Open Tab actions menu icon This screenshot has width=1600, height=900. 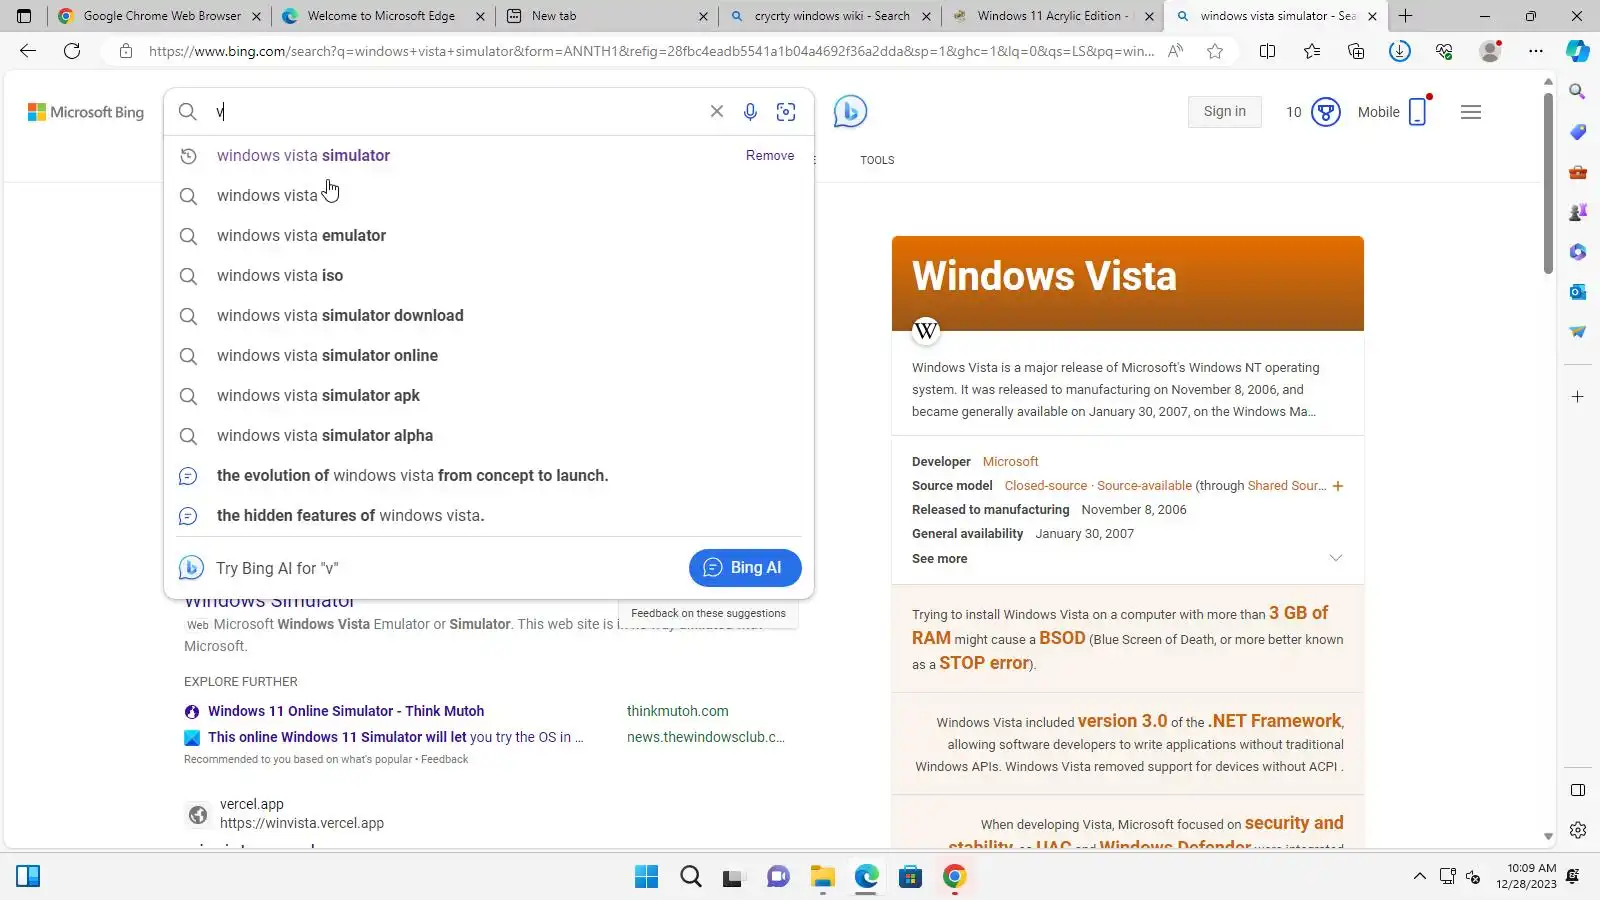click(x=24, y=16)
